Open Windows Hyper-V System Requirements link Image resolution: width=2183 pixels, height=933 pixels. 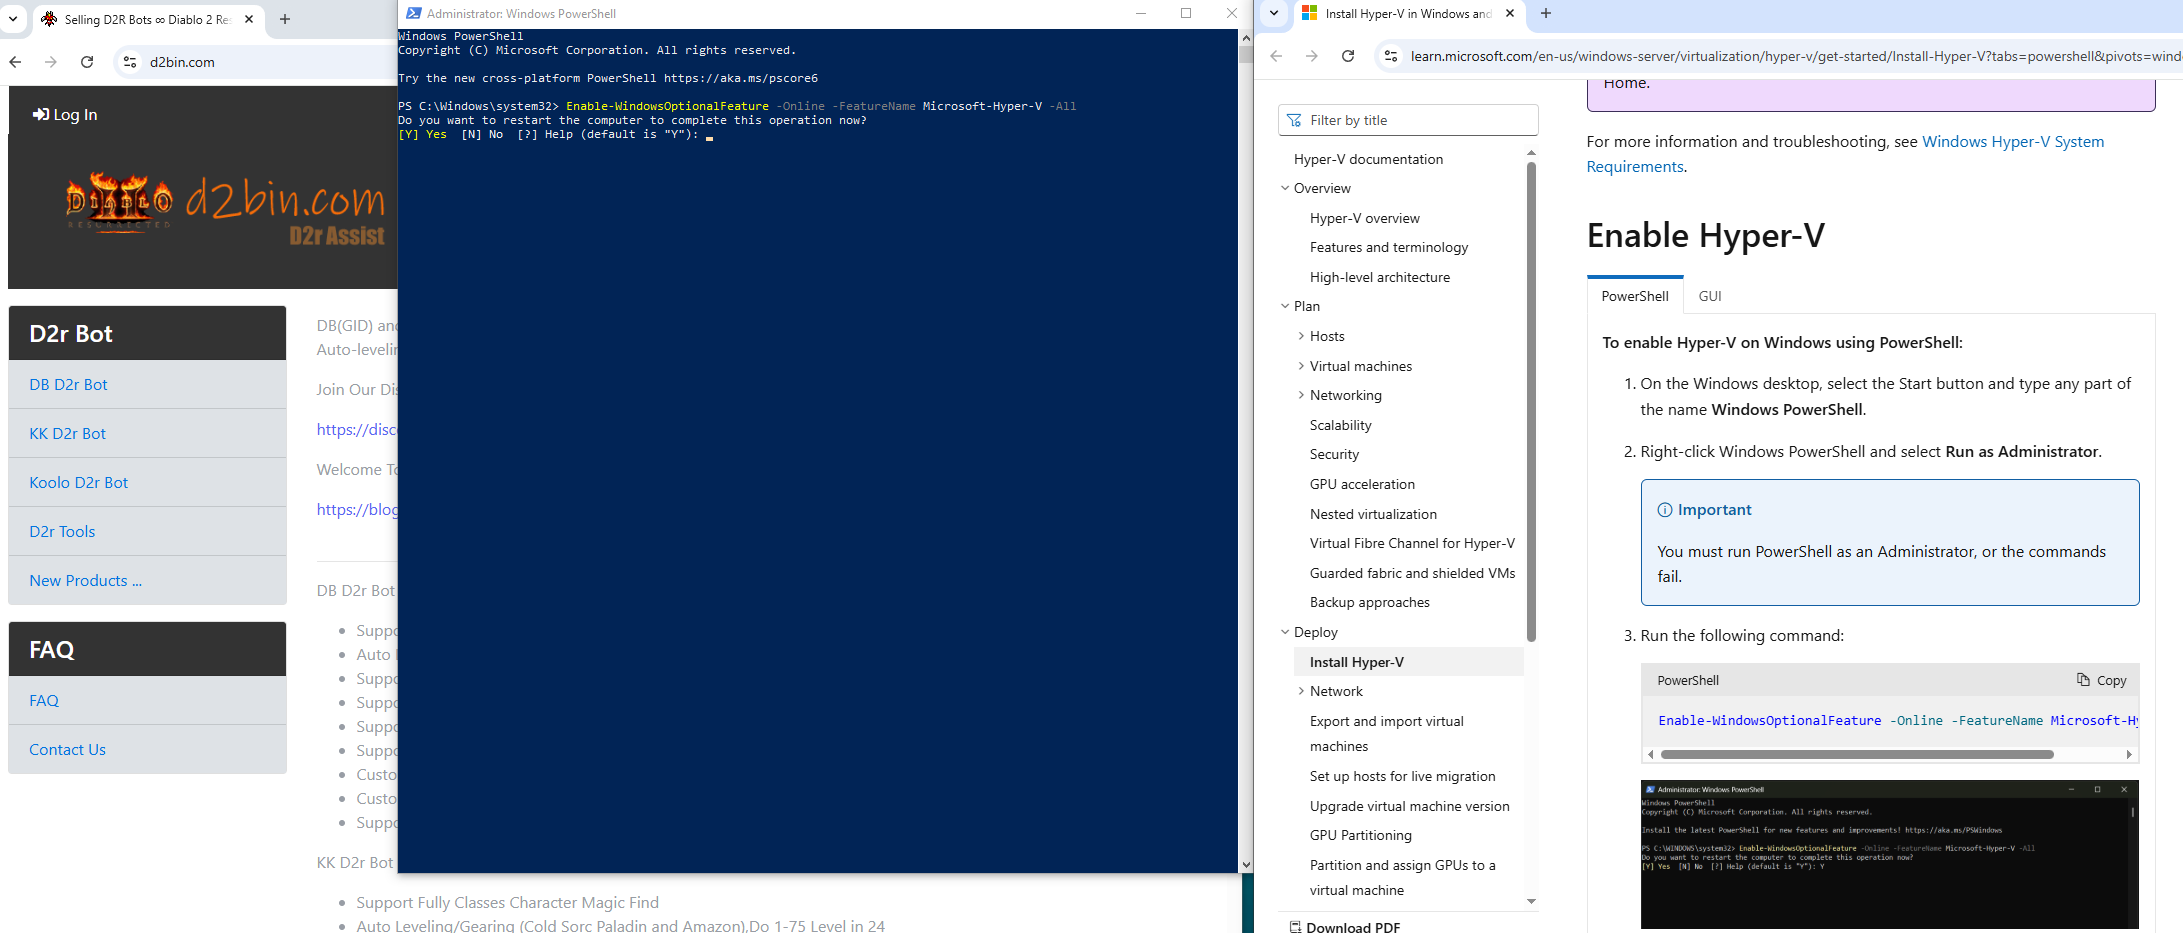[x=1845, y=154]
